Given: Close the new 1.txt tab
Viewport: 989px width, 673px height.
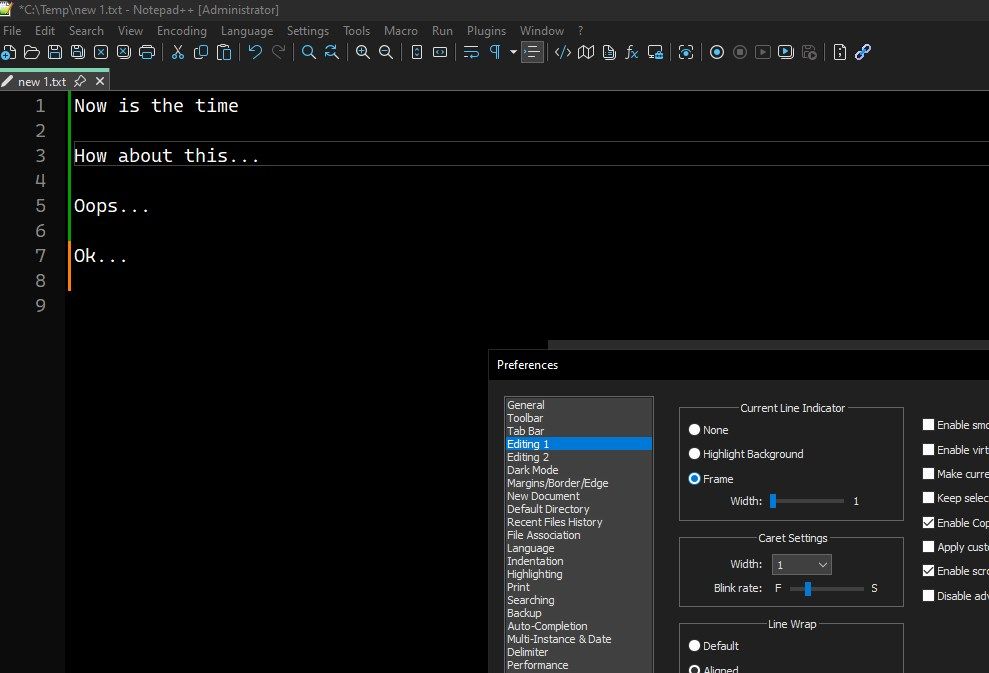Looking at the screenshot, I should click(99, 81).
